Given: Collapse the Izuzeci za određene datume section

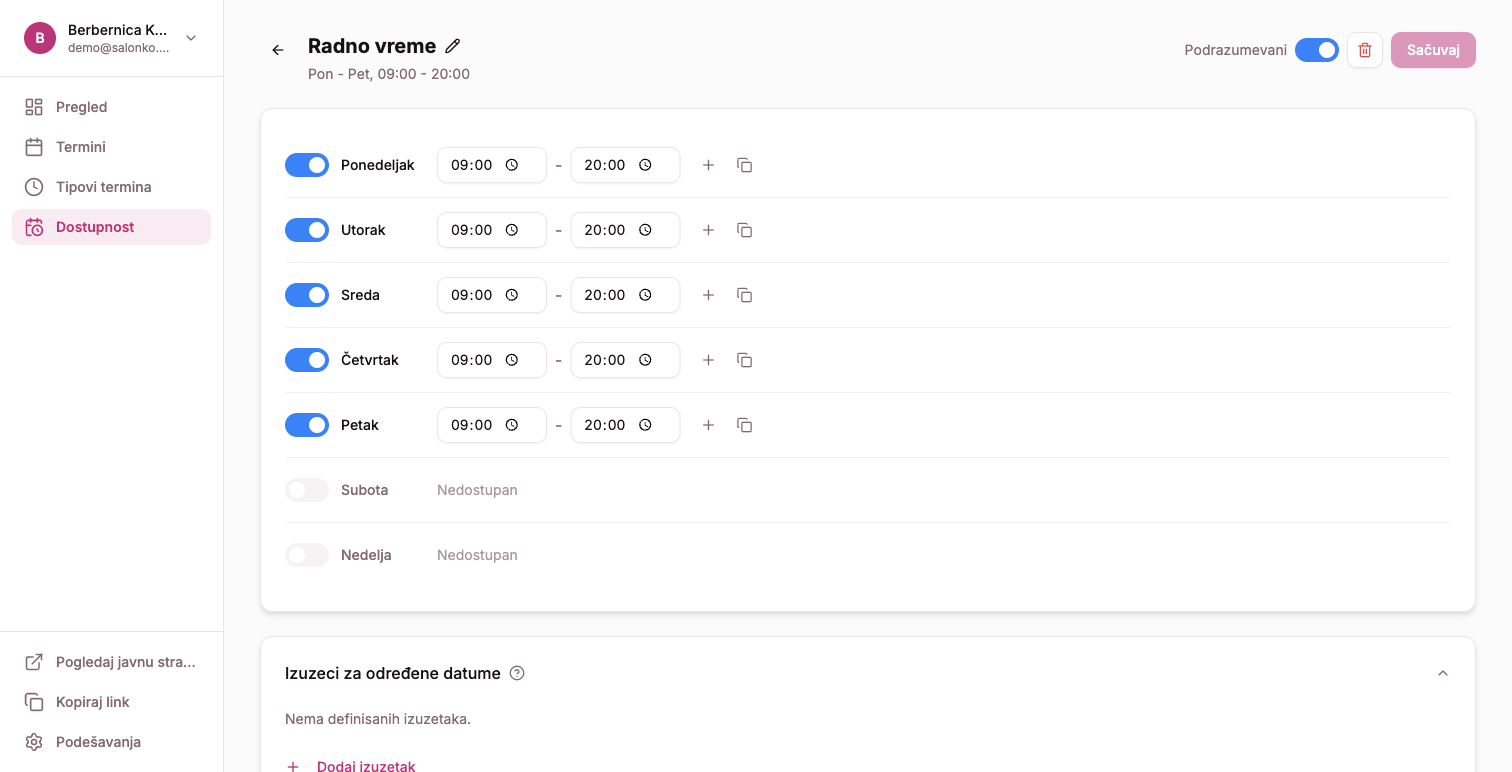Looking at the screenshot, I should tap(1442, 674).
